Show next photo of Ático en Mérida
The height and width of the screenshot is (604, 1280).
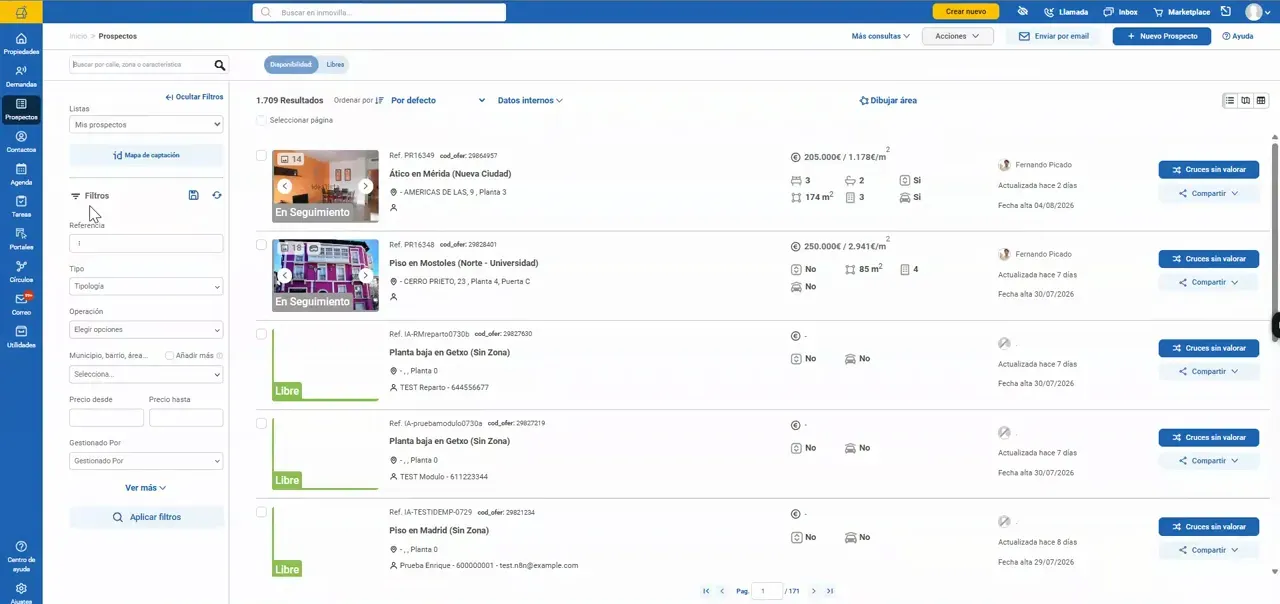click(366, 186)
